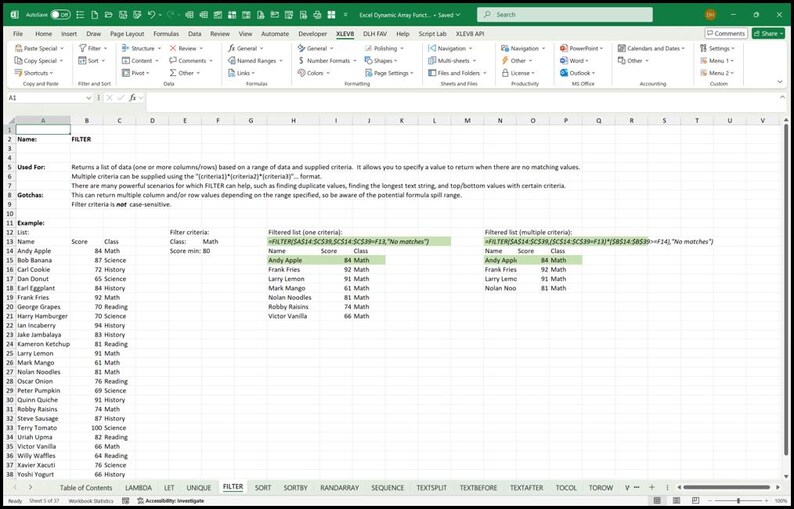Click the red X Review icon
Image resolution: width=794 pixels, height=509 pixels.
coord(173,49)
